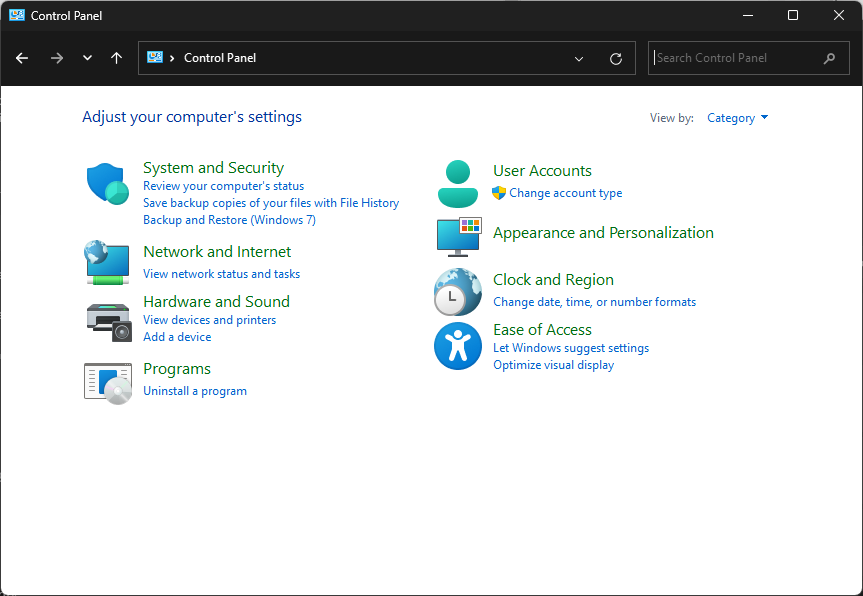Image resolution: width=863 pixels, height=596 pixels.
Task: Open Ease of Access category
Action: click(542, 330)
